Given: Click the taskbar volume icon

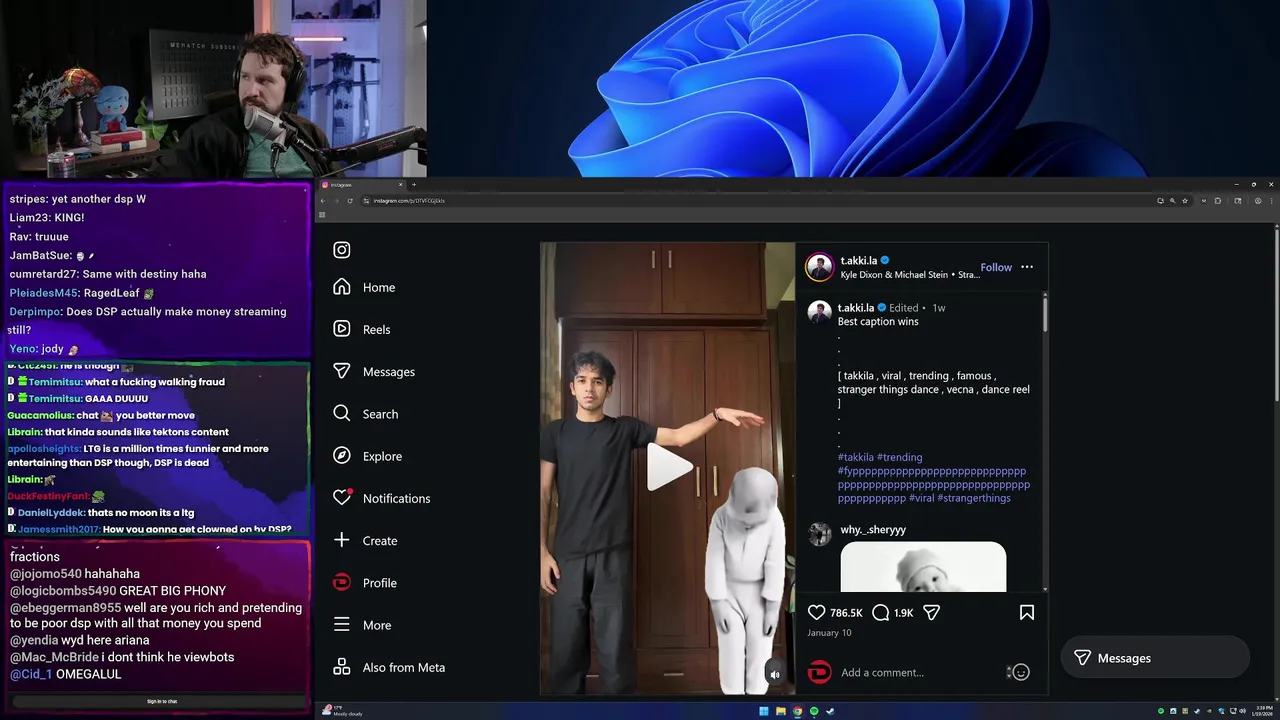Looking at the screenshot, I should [1243, 711].
